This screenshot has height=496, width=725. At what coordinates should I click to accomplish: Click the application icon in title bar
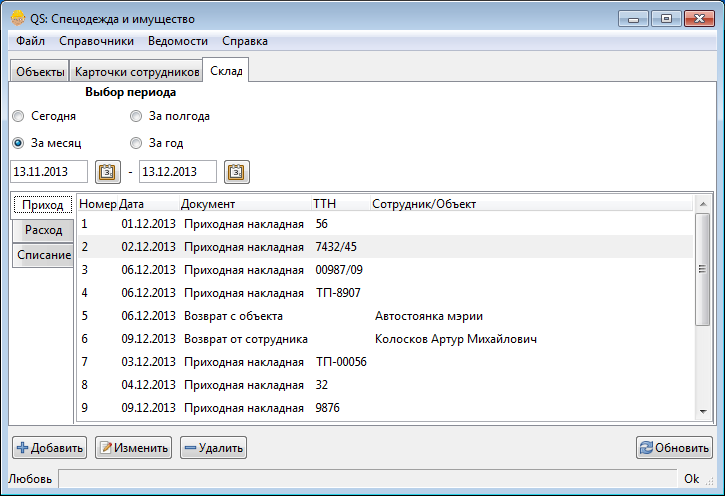[18, 18]
